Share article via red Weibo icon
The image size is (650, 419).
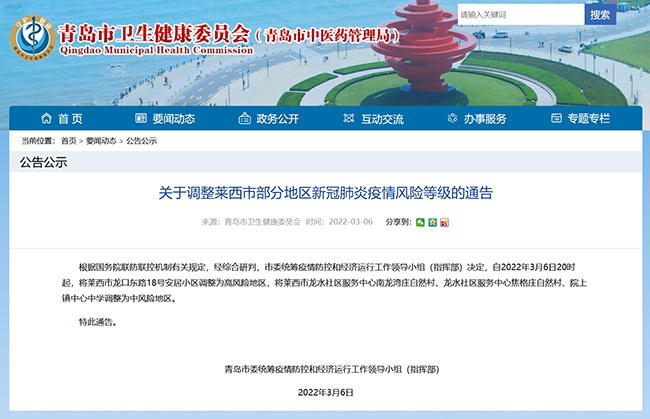444,222
